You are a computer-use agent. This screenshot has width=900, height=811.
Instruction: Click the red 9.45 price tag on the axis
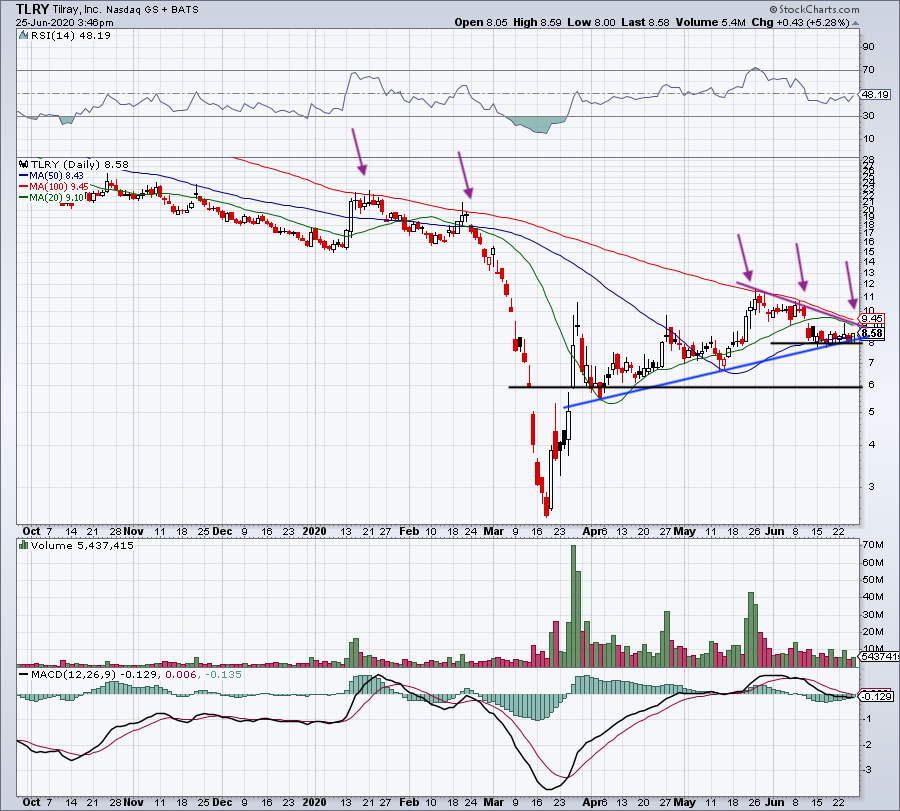point(872,319)
